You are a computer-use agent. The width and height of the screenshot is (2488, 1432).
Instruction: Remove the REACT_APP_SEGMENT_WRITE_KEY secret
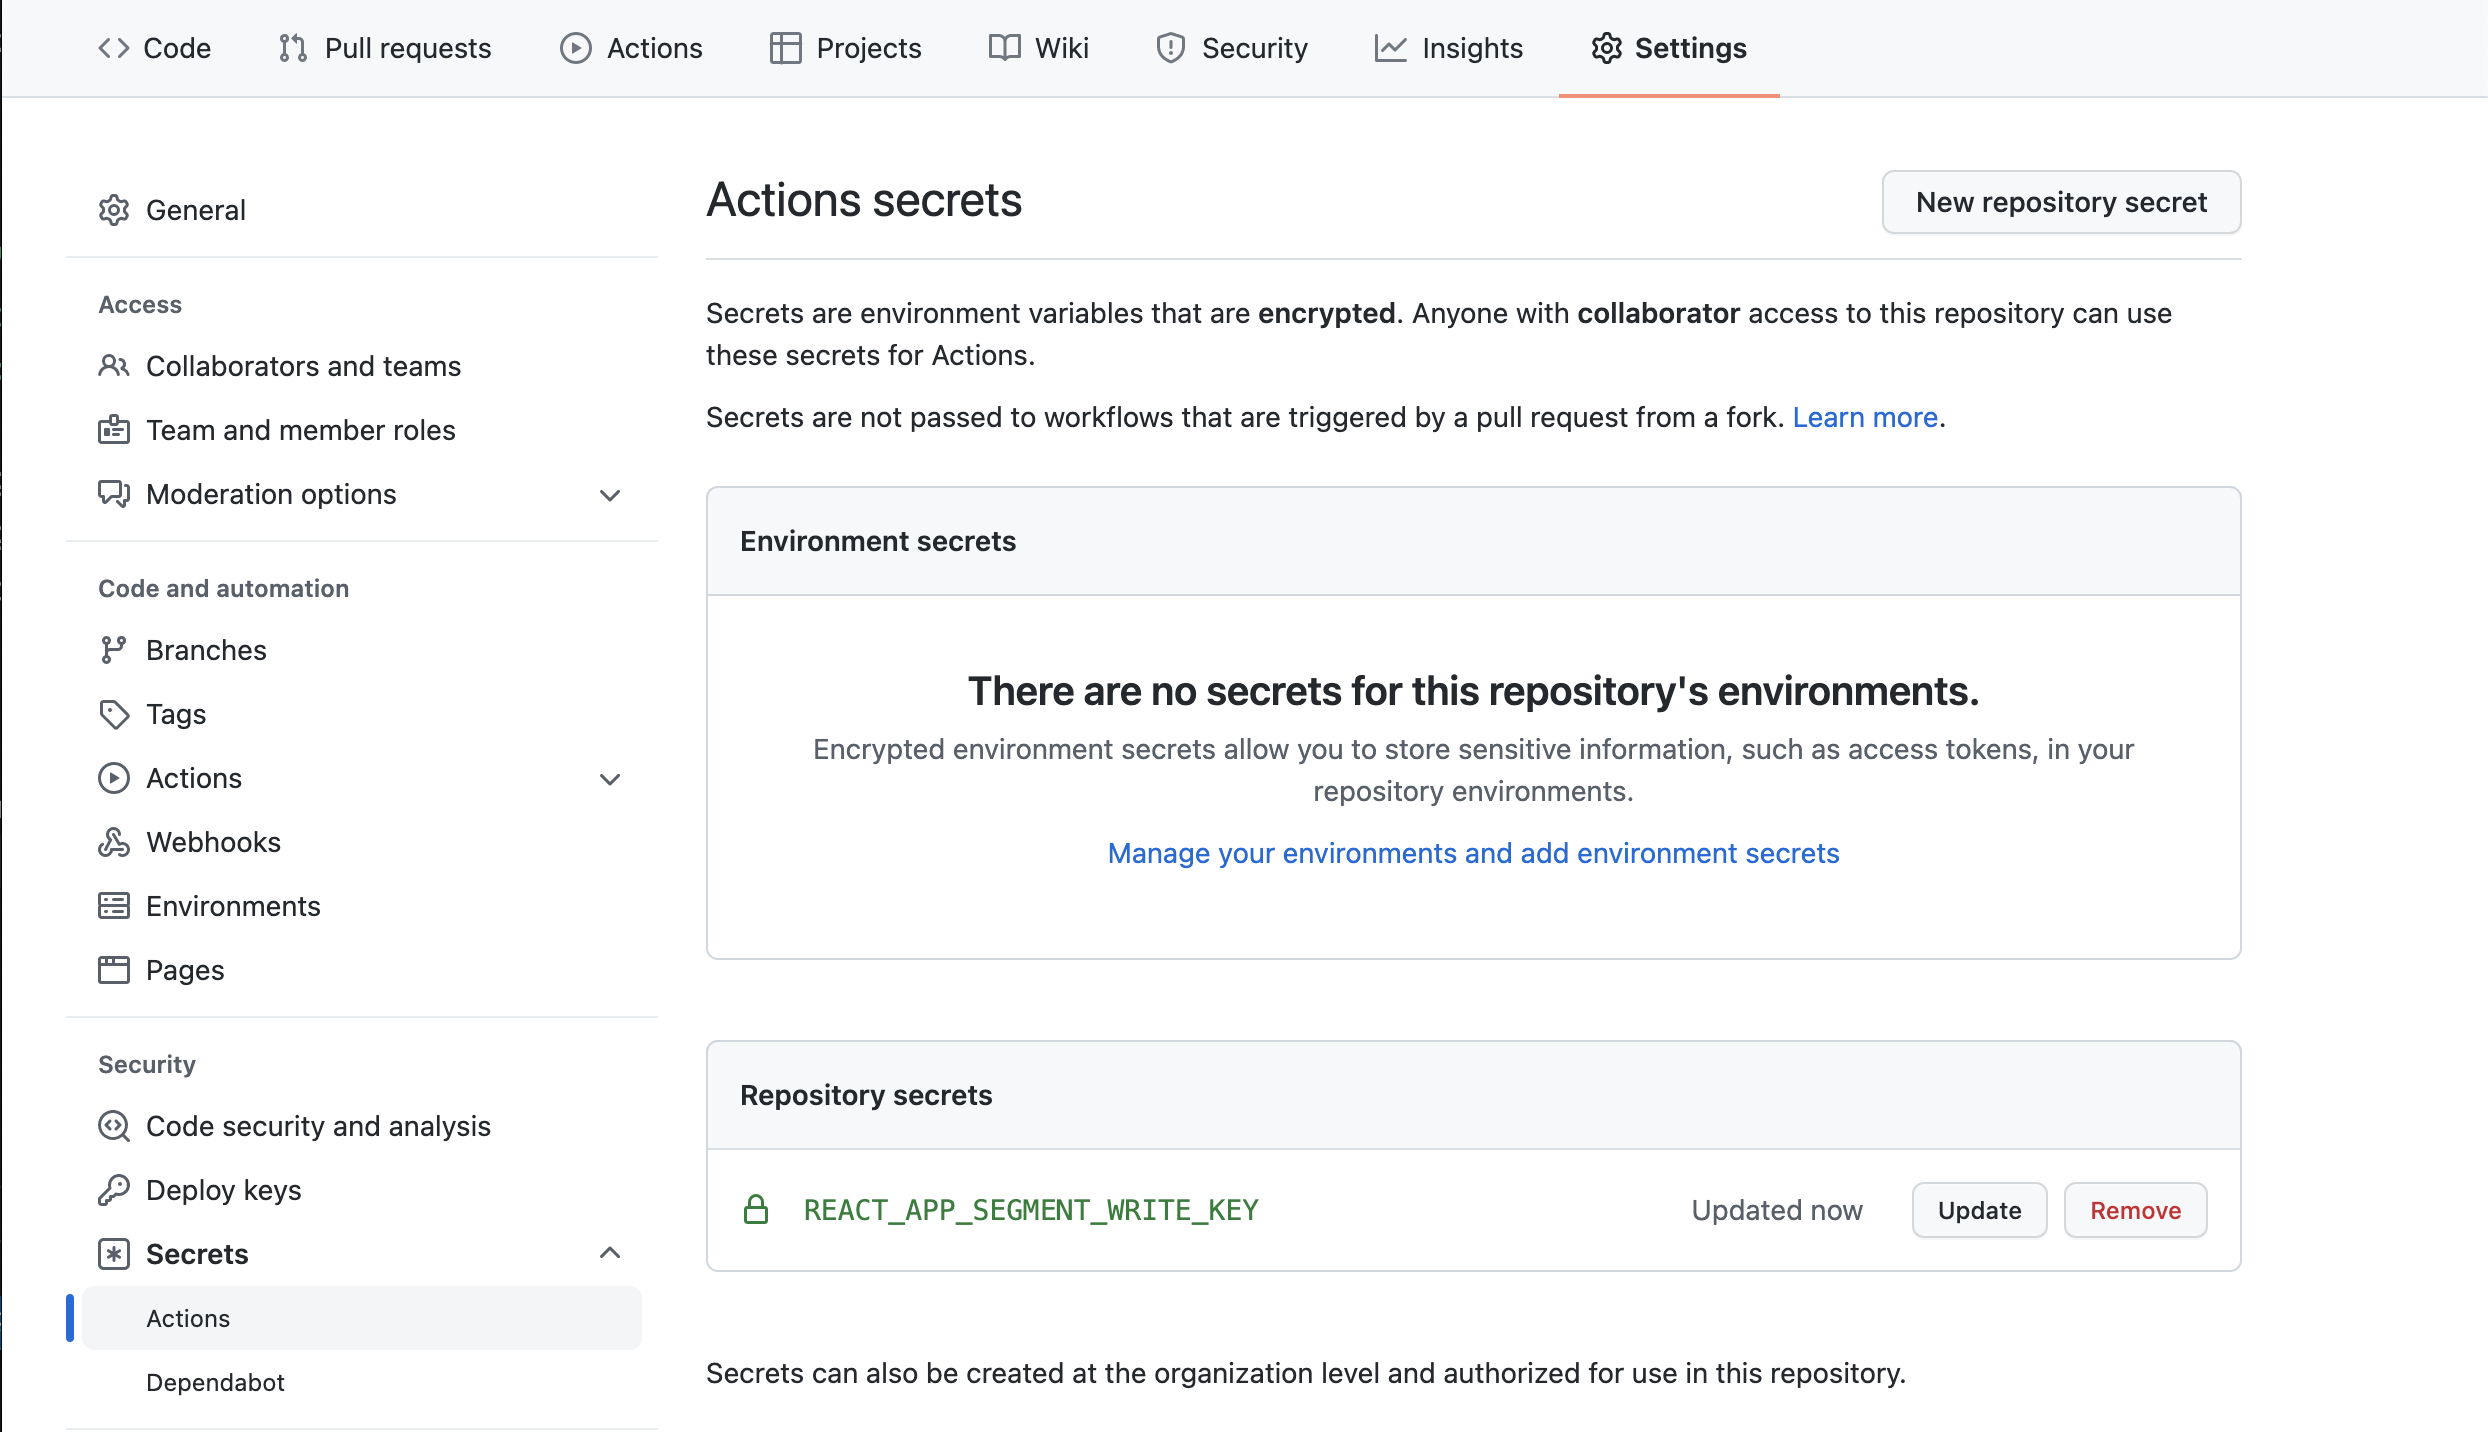[x=2135, y=1210]
